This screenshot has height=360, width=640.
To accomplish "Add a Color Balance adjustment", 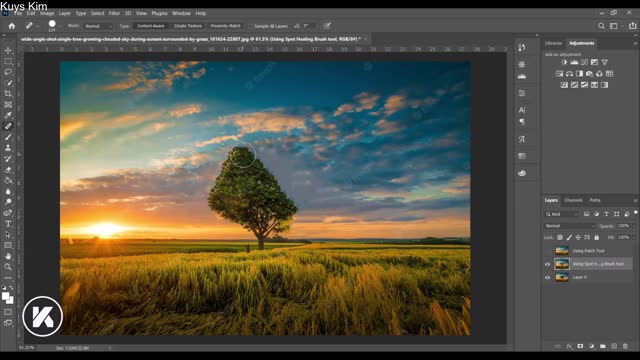I will click(569, 73).
